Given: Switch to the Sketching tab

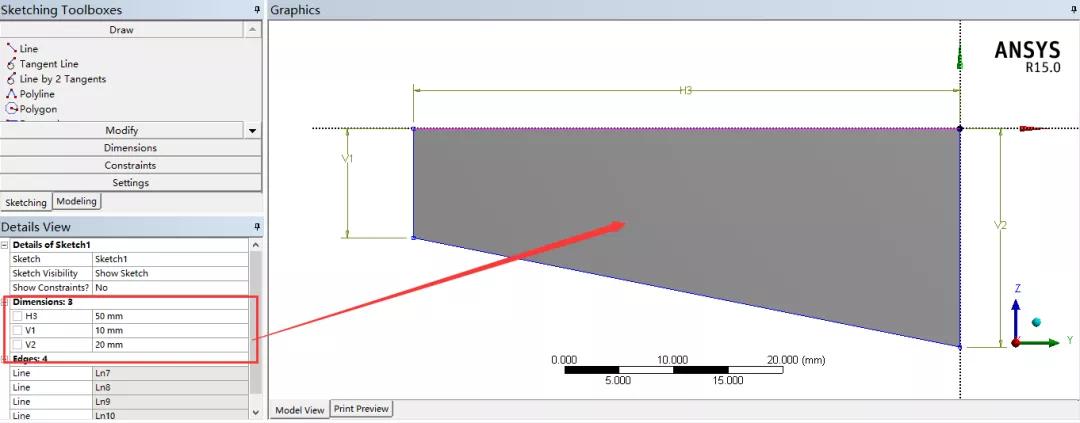Looking at the screenshot, I should click(x=26, y=203).
